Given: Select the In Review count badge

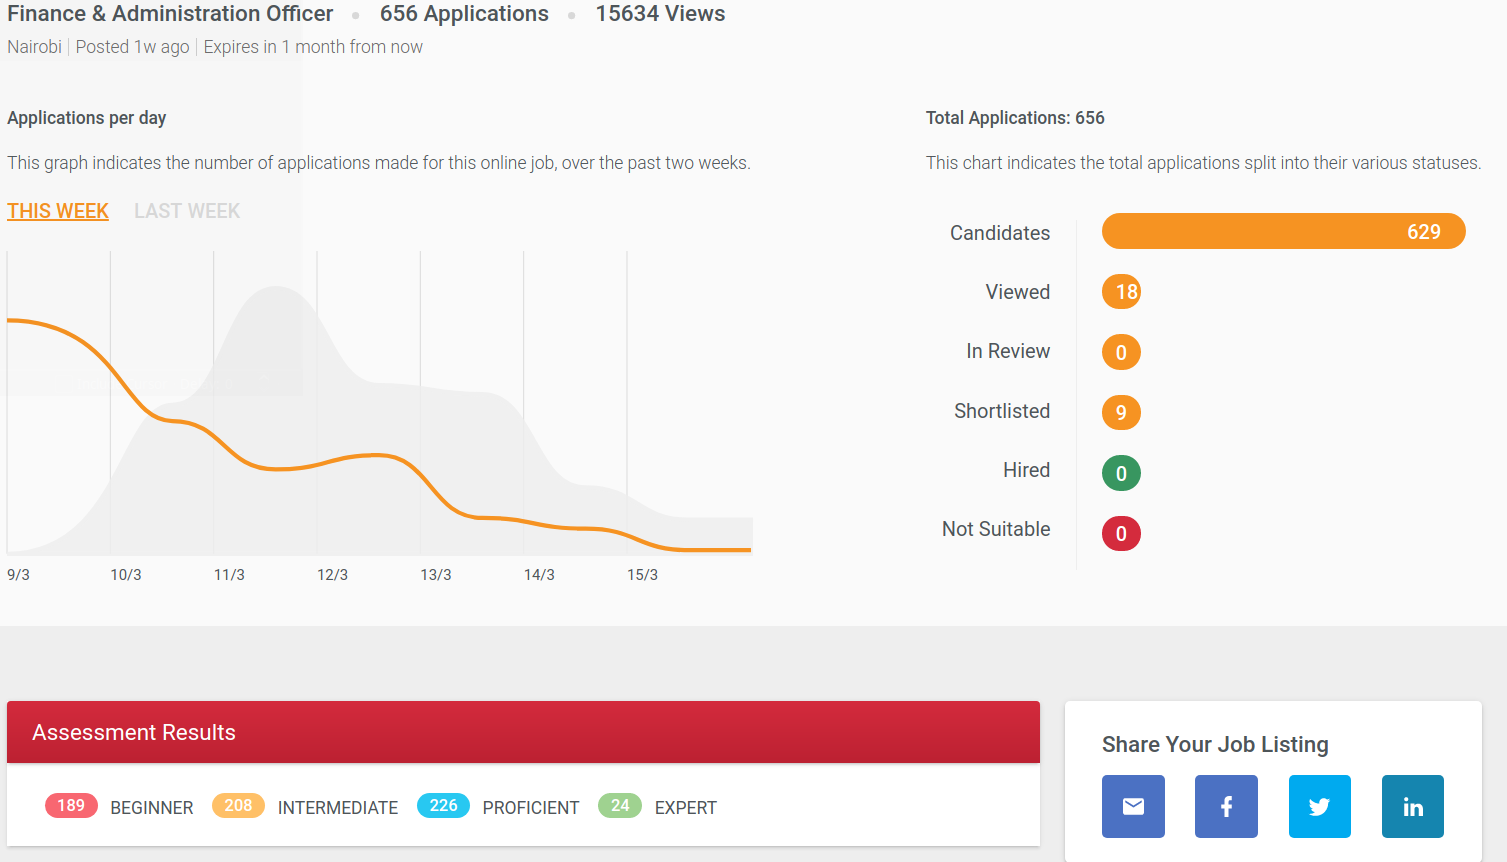Looking at the screenshot, I should click(x=1121, y=352).
